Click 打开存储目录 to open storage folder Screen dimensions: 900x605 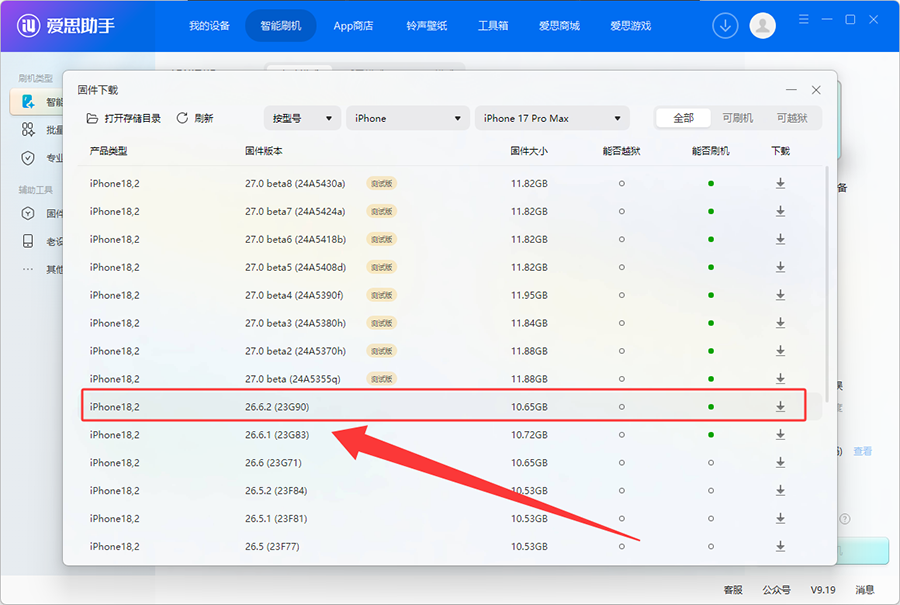point(123,118)
